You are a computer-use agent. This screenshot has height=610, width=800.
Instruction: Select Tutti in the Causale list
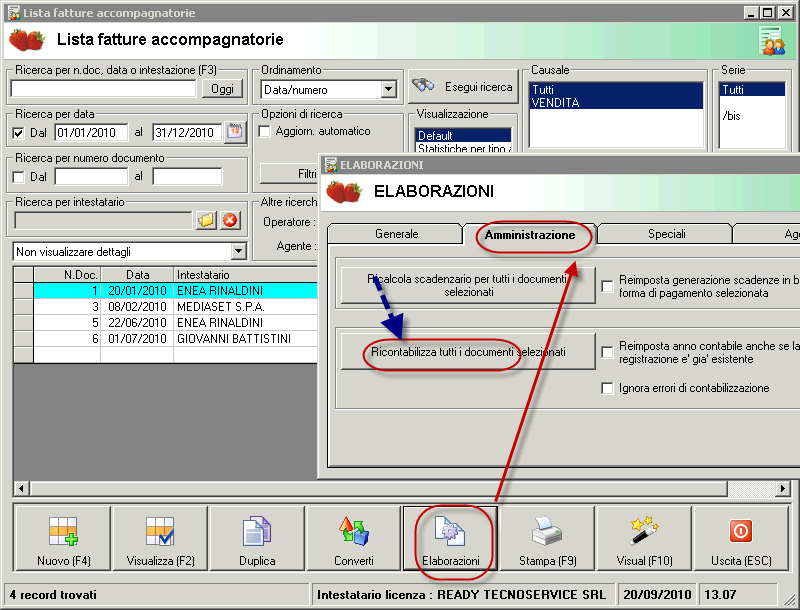[616, 90]
